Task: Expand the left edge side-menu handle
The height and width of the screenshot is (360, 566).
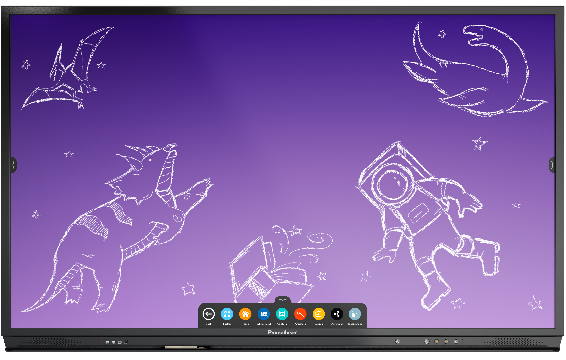Action: pos(14,165)
